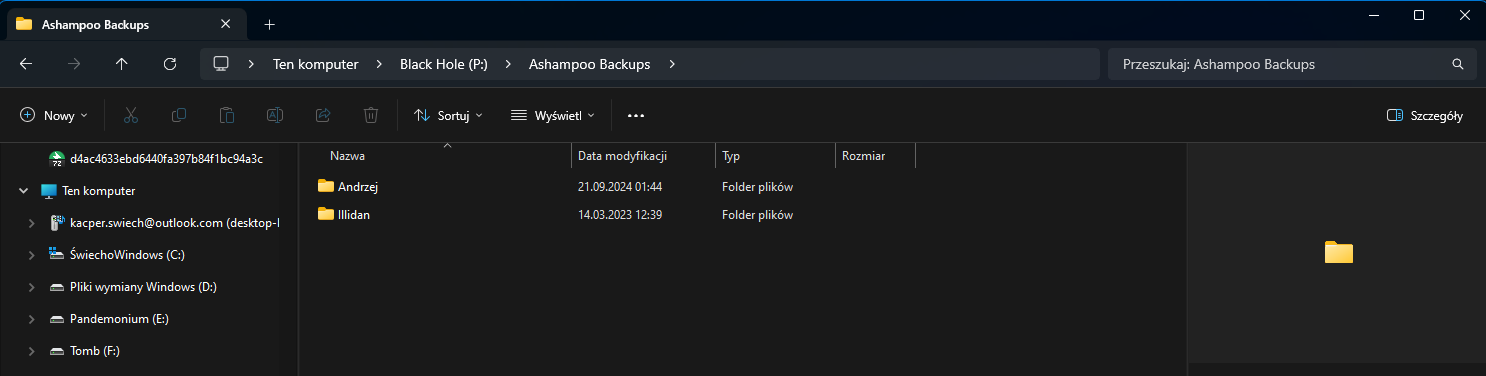Open the Nowy dropdown menu
The image size is (1486, 376).
[x=54, y=115]
